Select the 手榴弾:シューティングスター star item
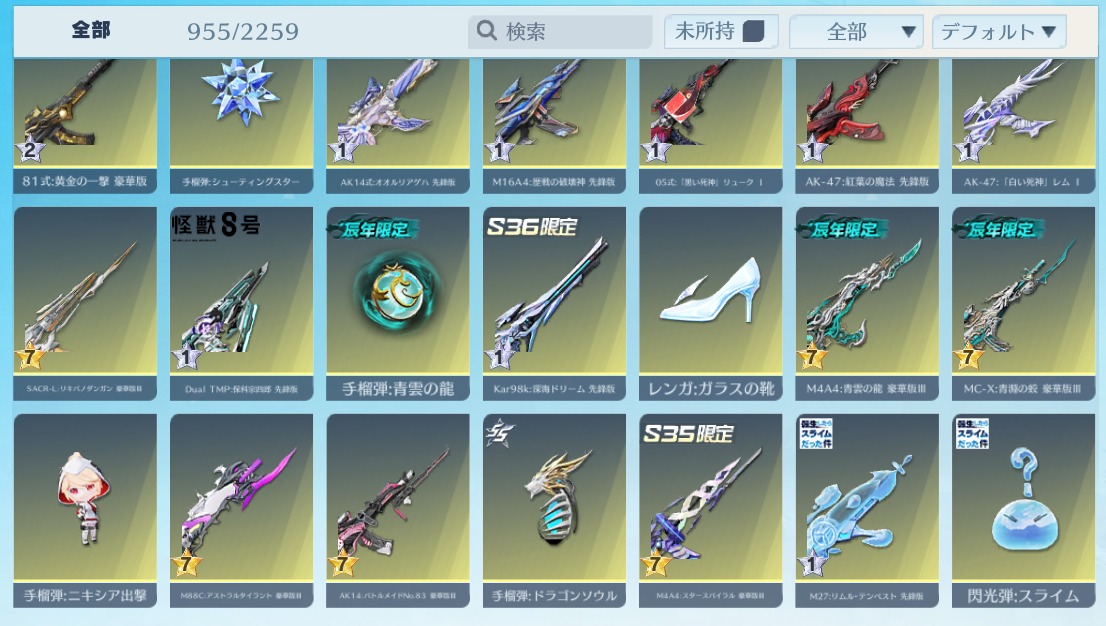Image resolution: width=1106 pixels, height=626 pixels. [241, 126]
